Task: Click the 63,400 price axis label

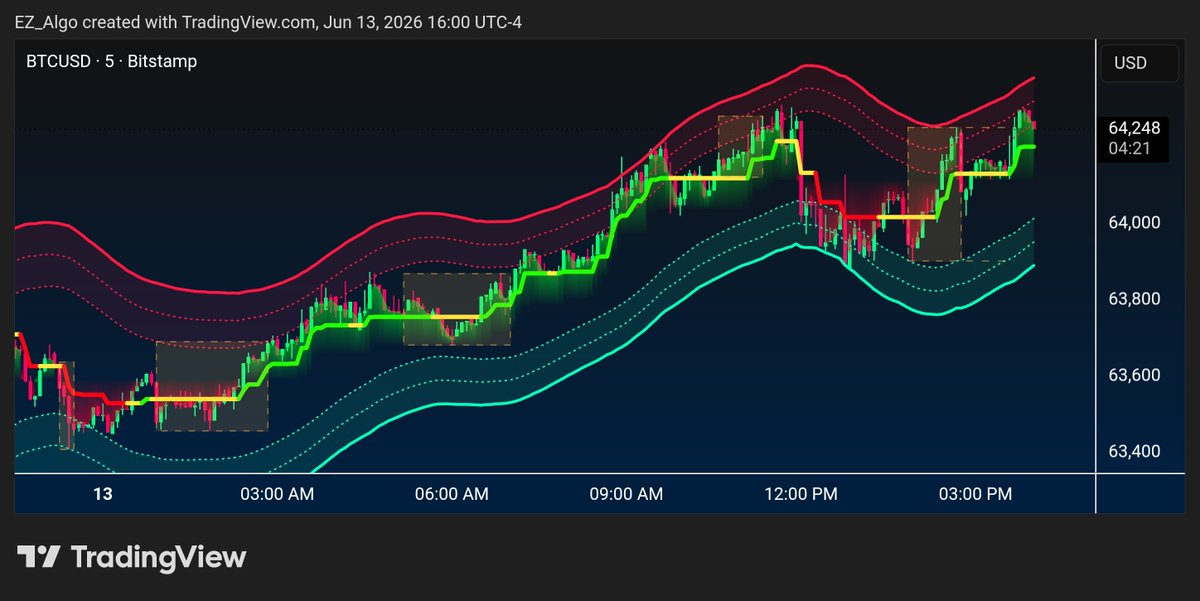Action: coord(1134,451)
